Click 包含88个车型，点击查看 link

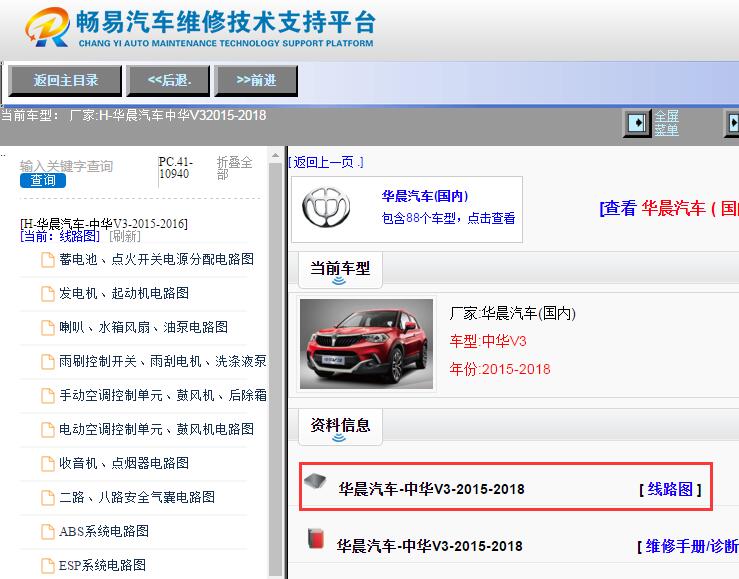click(x=448, y=218)
